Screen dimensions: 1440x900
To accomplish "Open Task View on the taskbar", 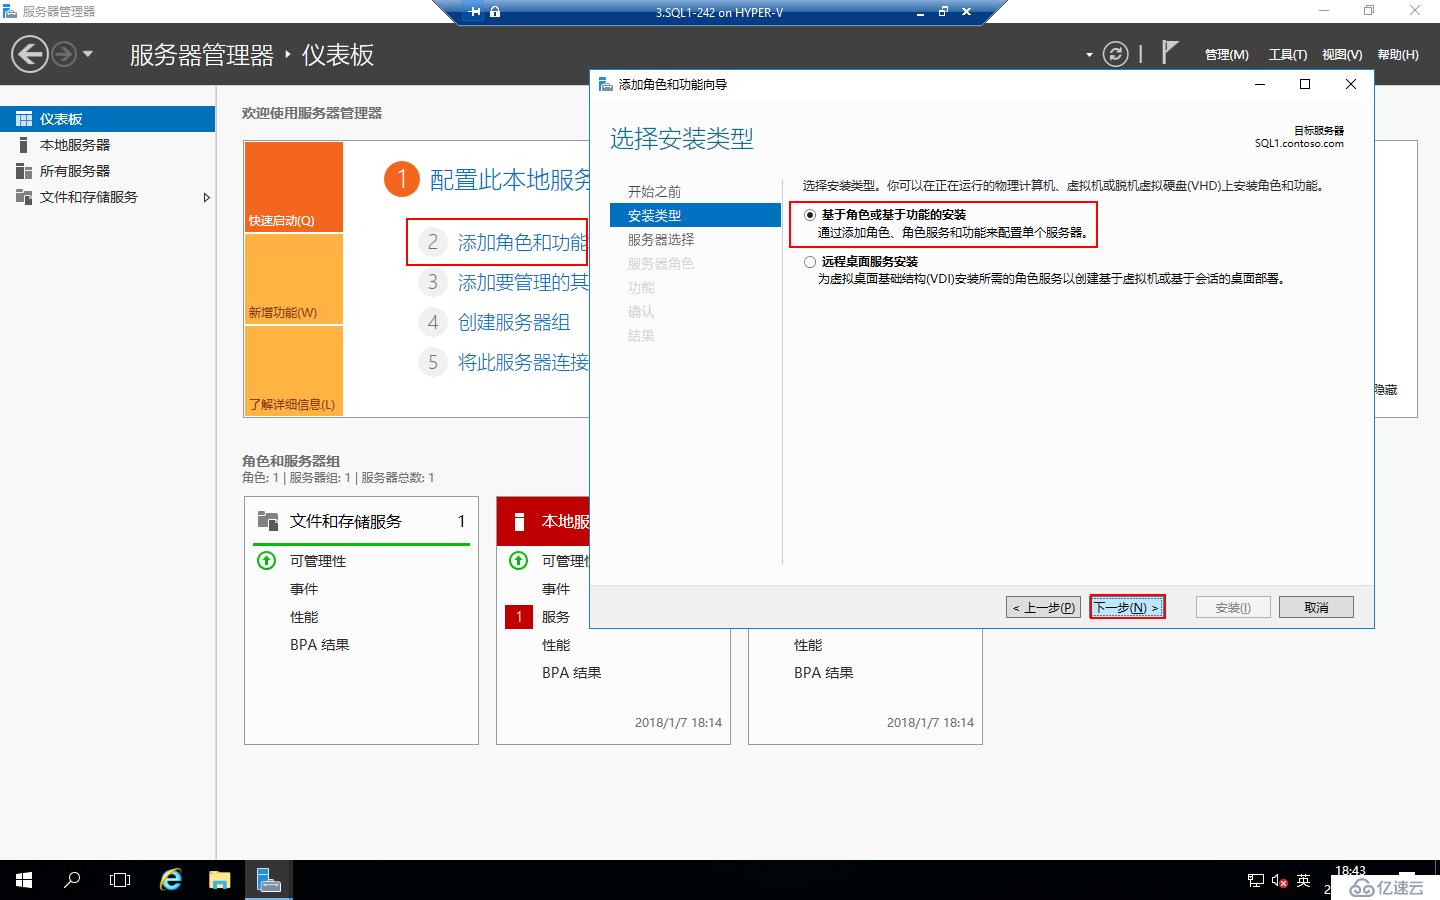I will coord(120,880).
